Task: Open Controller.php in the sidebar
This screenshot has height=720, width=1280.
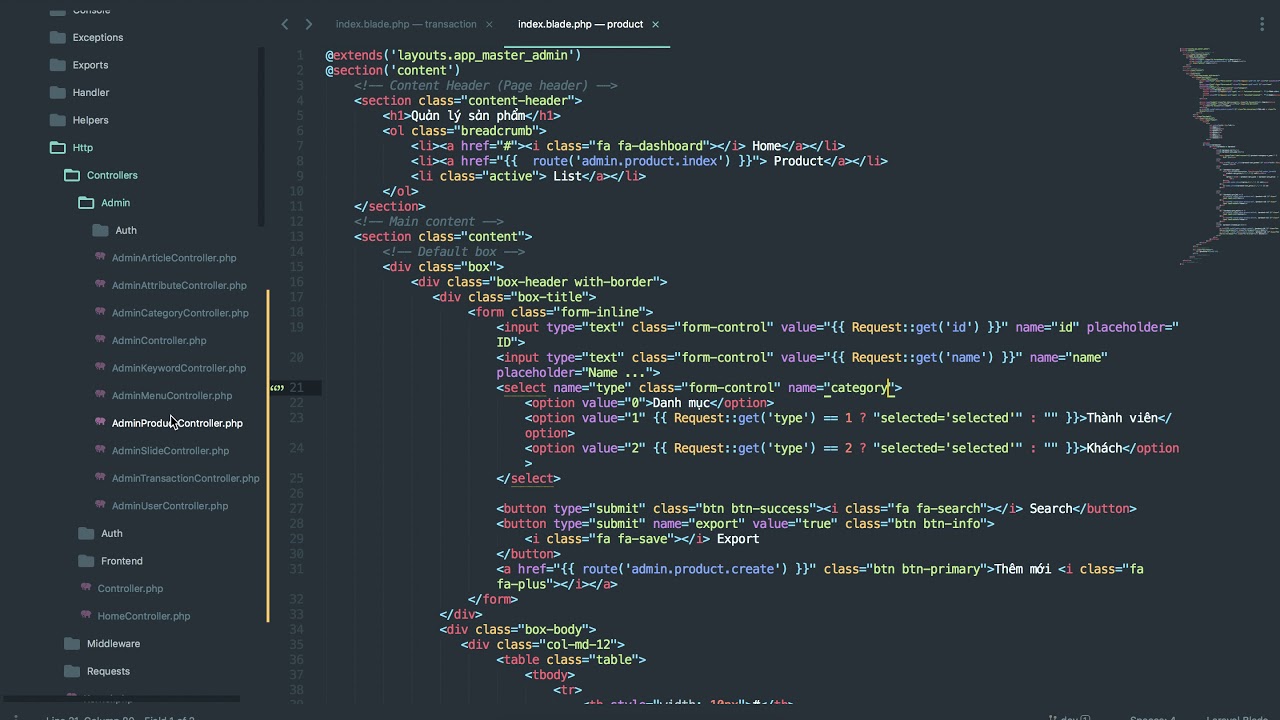Action: [130, 588]
